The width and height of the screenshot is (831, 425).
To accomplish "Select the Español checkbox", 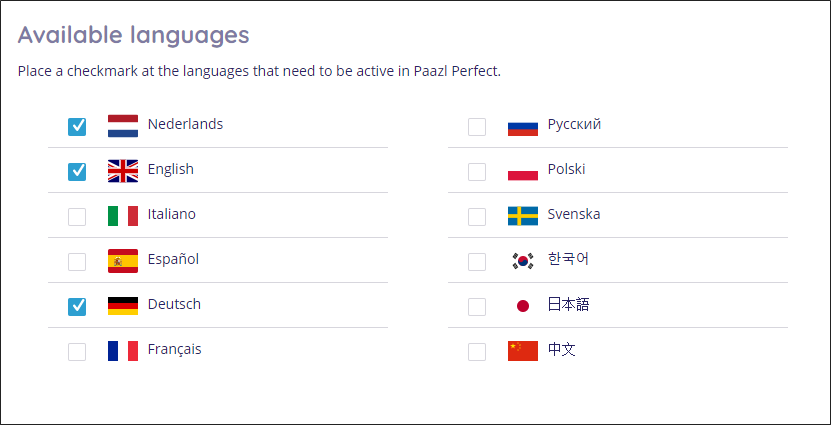I will (x=77, y=262).
